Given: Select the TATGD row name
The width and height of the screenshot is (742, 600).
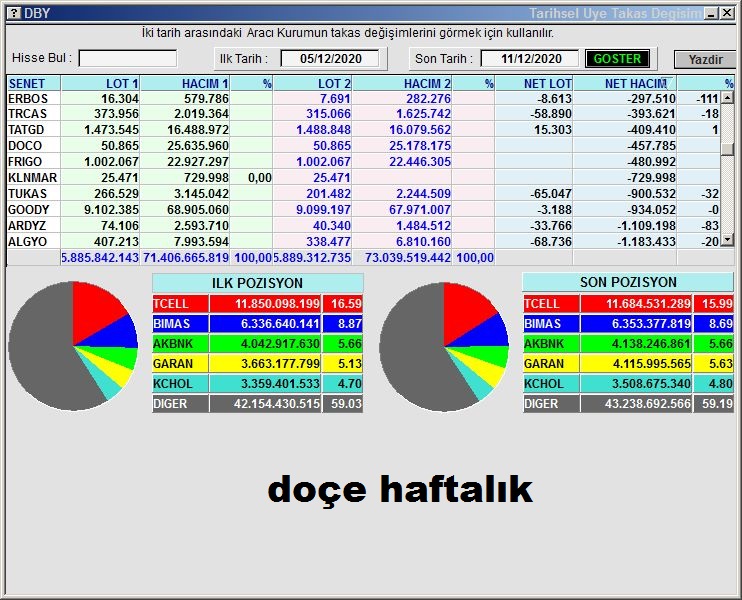Looking at the screenshot, I should (26, 130).
